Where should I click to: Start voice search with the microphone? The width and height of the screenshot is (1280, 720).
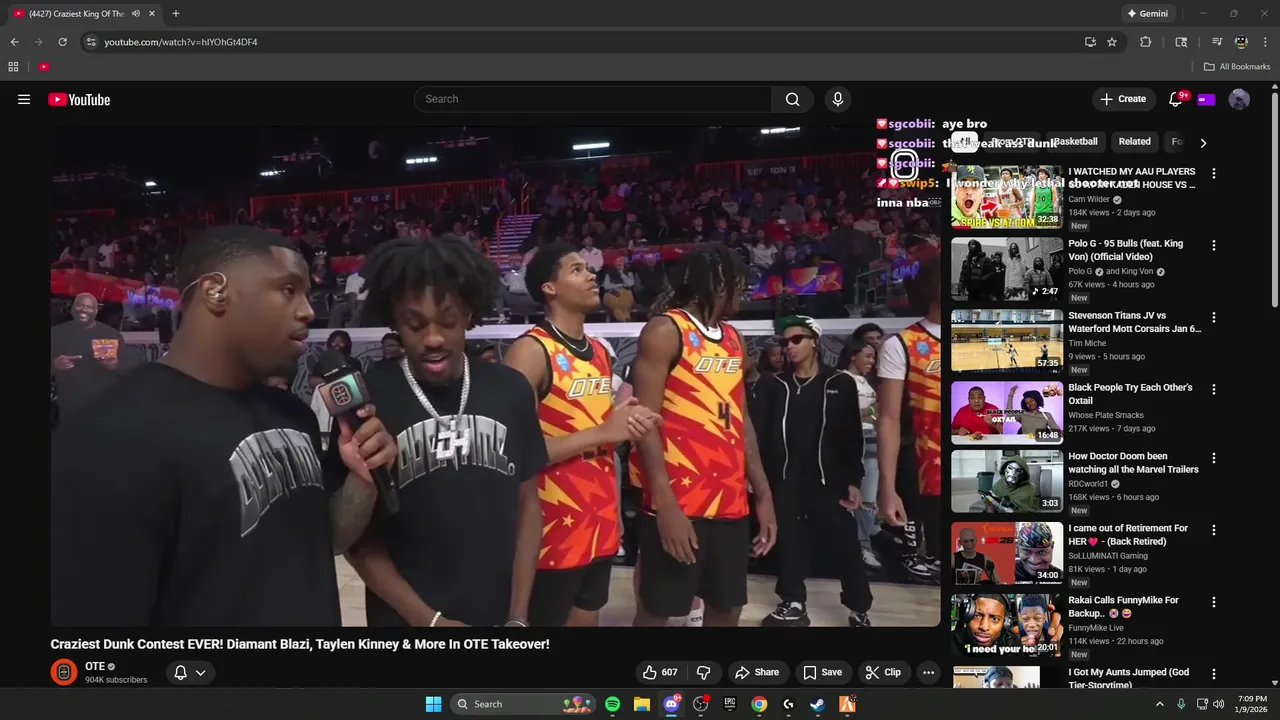pos(838,99)
